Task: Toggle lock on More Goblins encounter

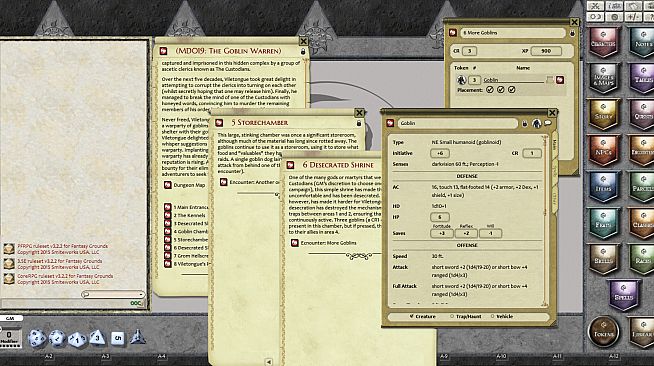Action: tap(572, 33)
